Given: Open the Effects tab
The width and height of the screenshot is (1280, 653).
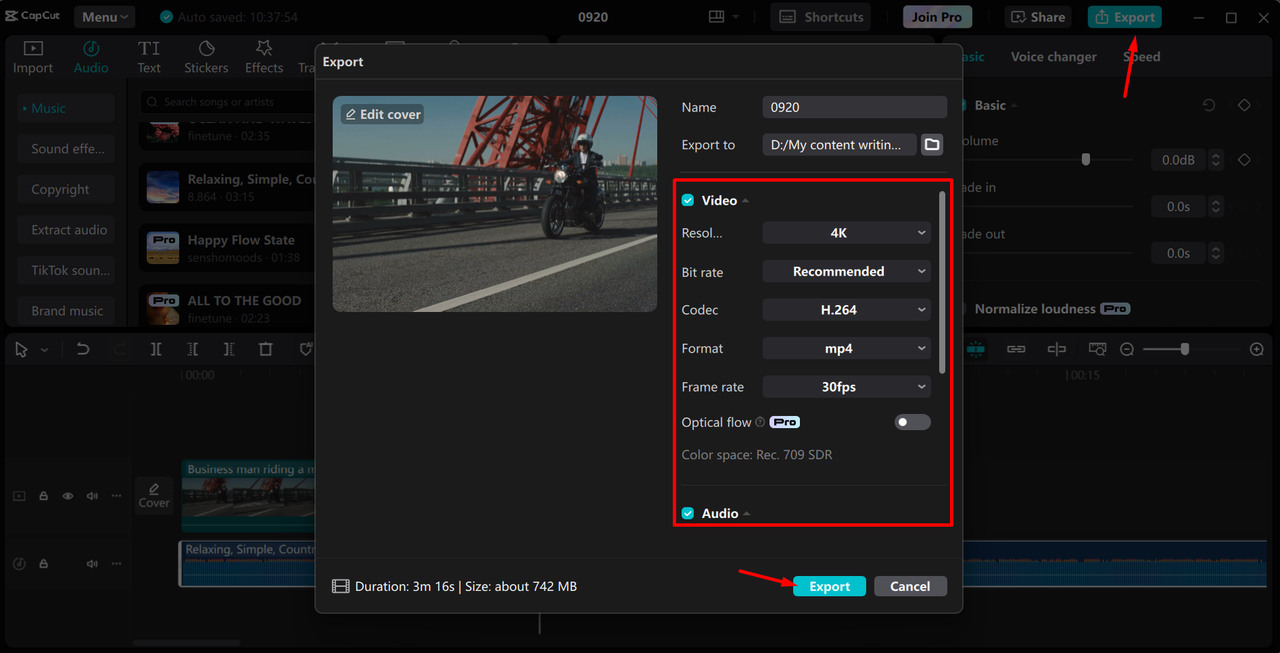Looking at the screenshot, I should [264, 58].
